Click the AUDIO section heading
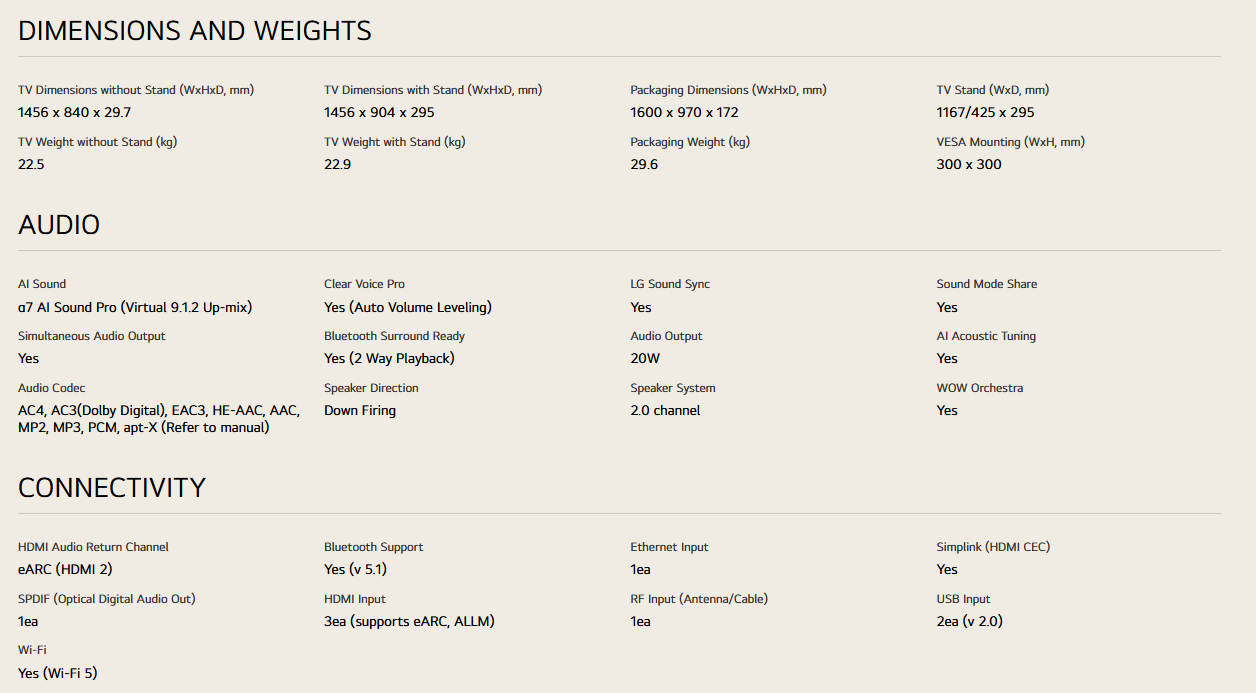The image size is (1256, 693). (x=59, y=225)
